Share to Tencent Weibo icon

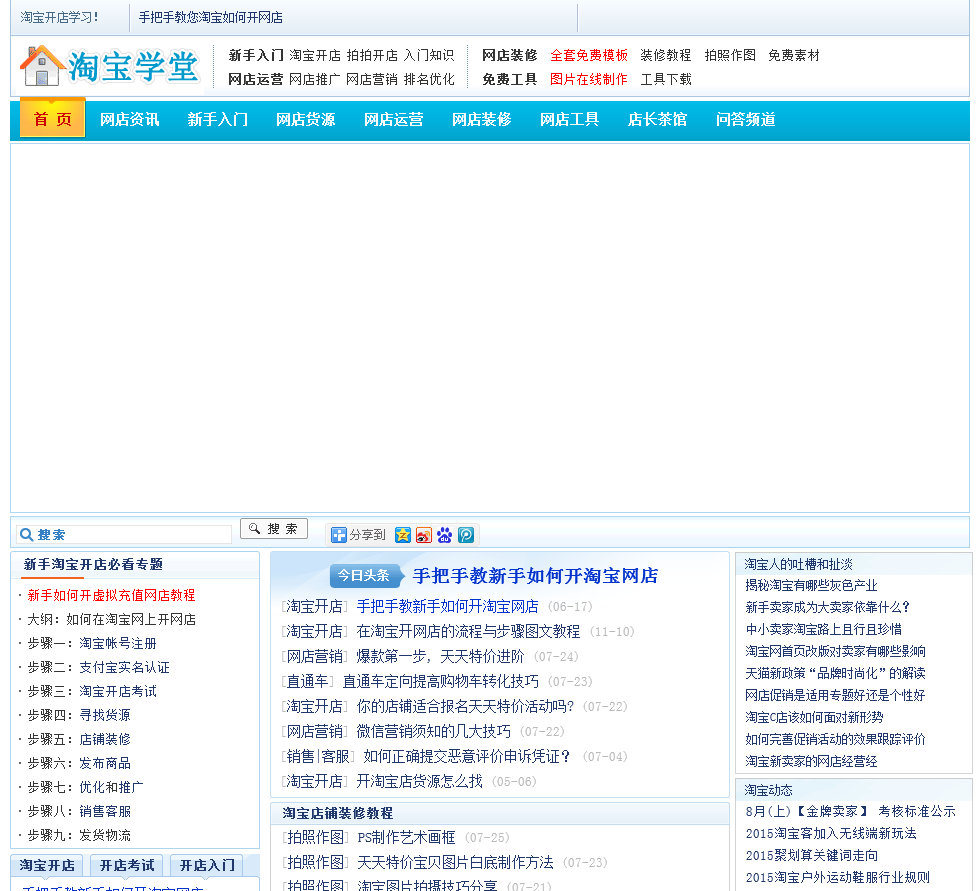coord(466,535)
